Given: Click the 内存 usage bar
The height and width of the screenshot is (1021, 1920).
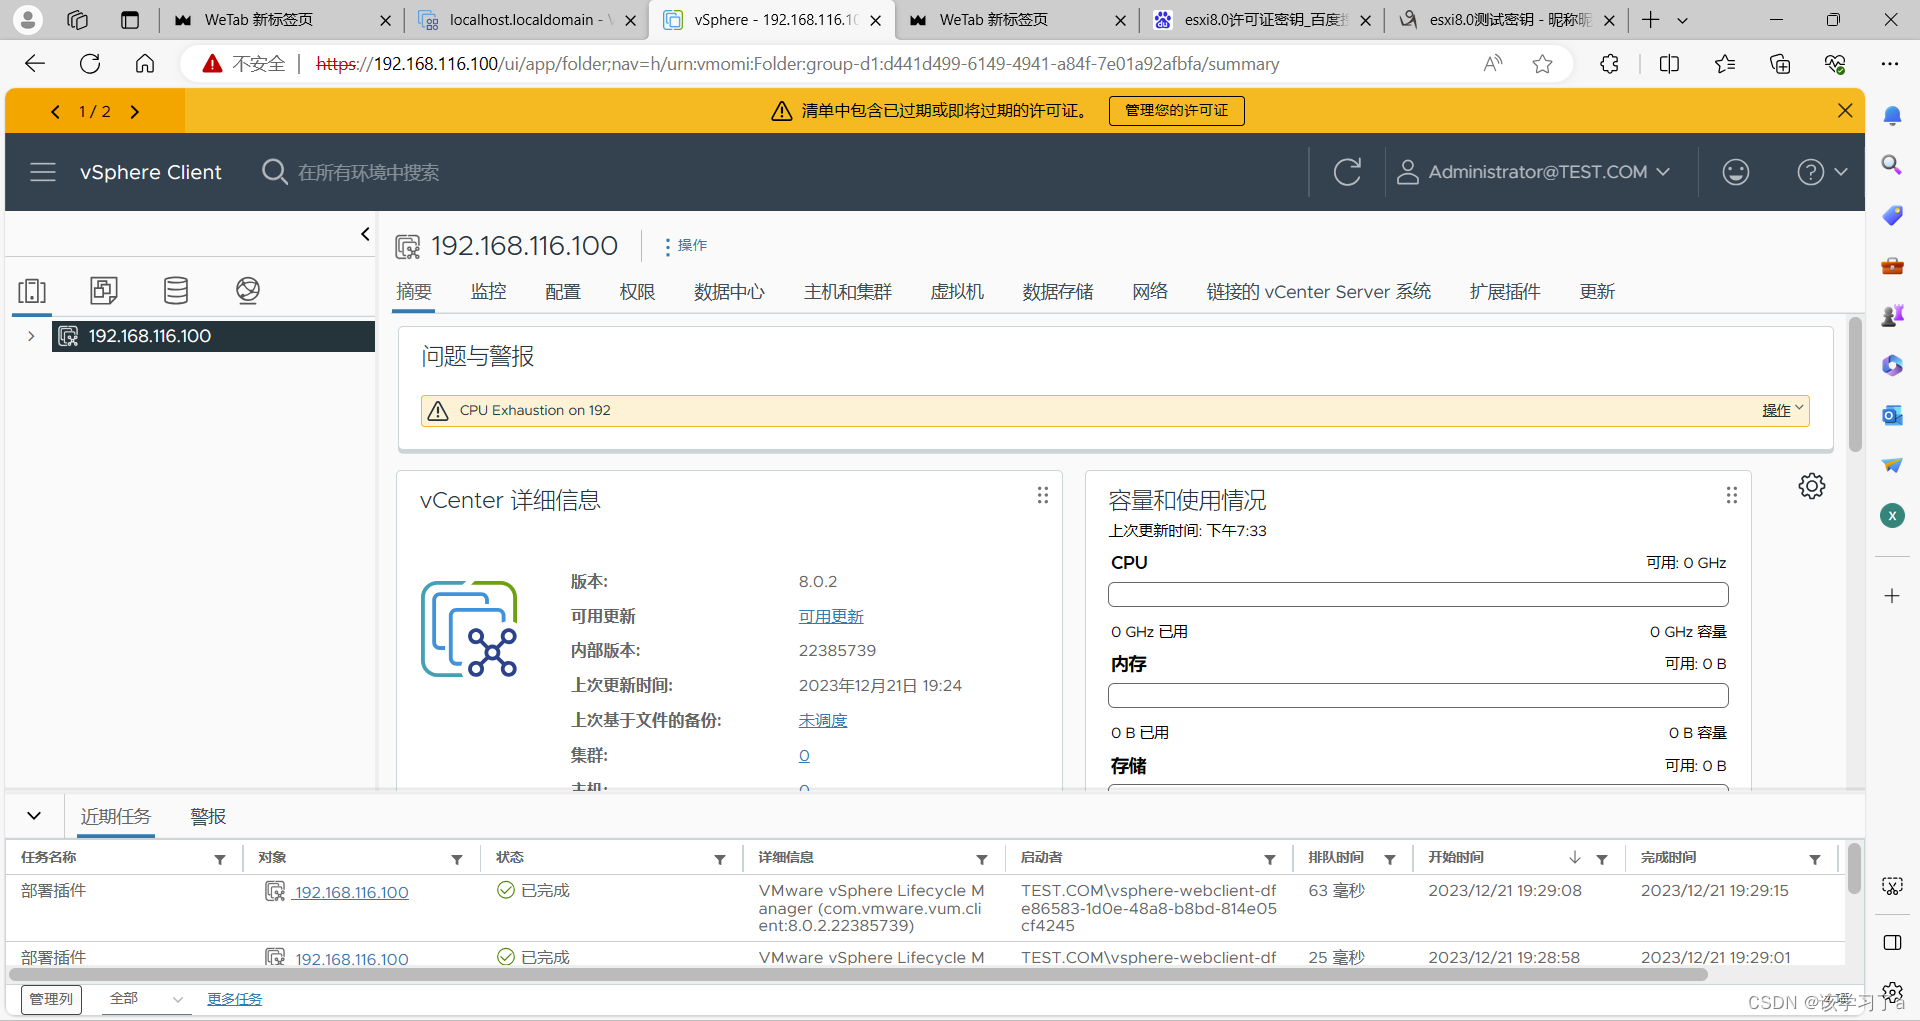Looking at the screenshot, I should pos(1418,696).
